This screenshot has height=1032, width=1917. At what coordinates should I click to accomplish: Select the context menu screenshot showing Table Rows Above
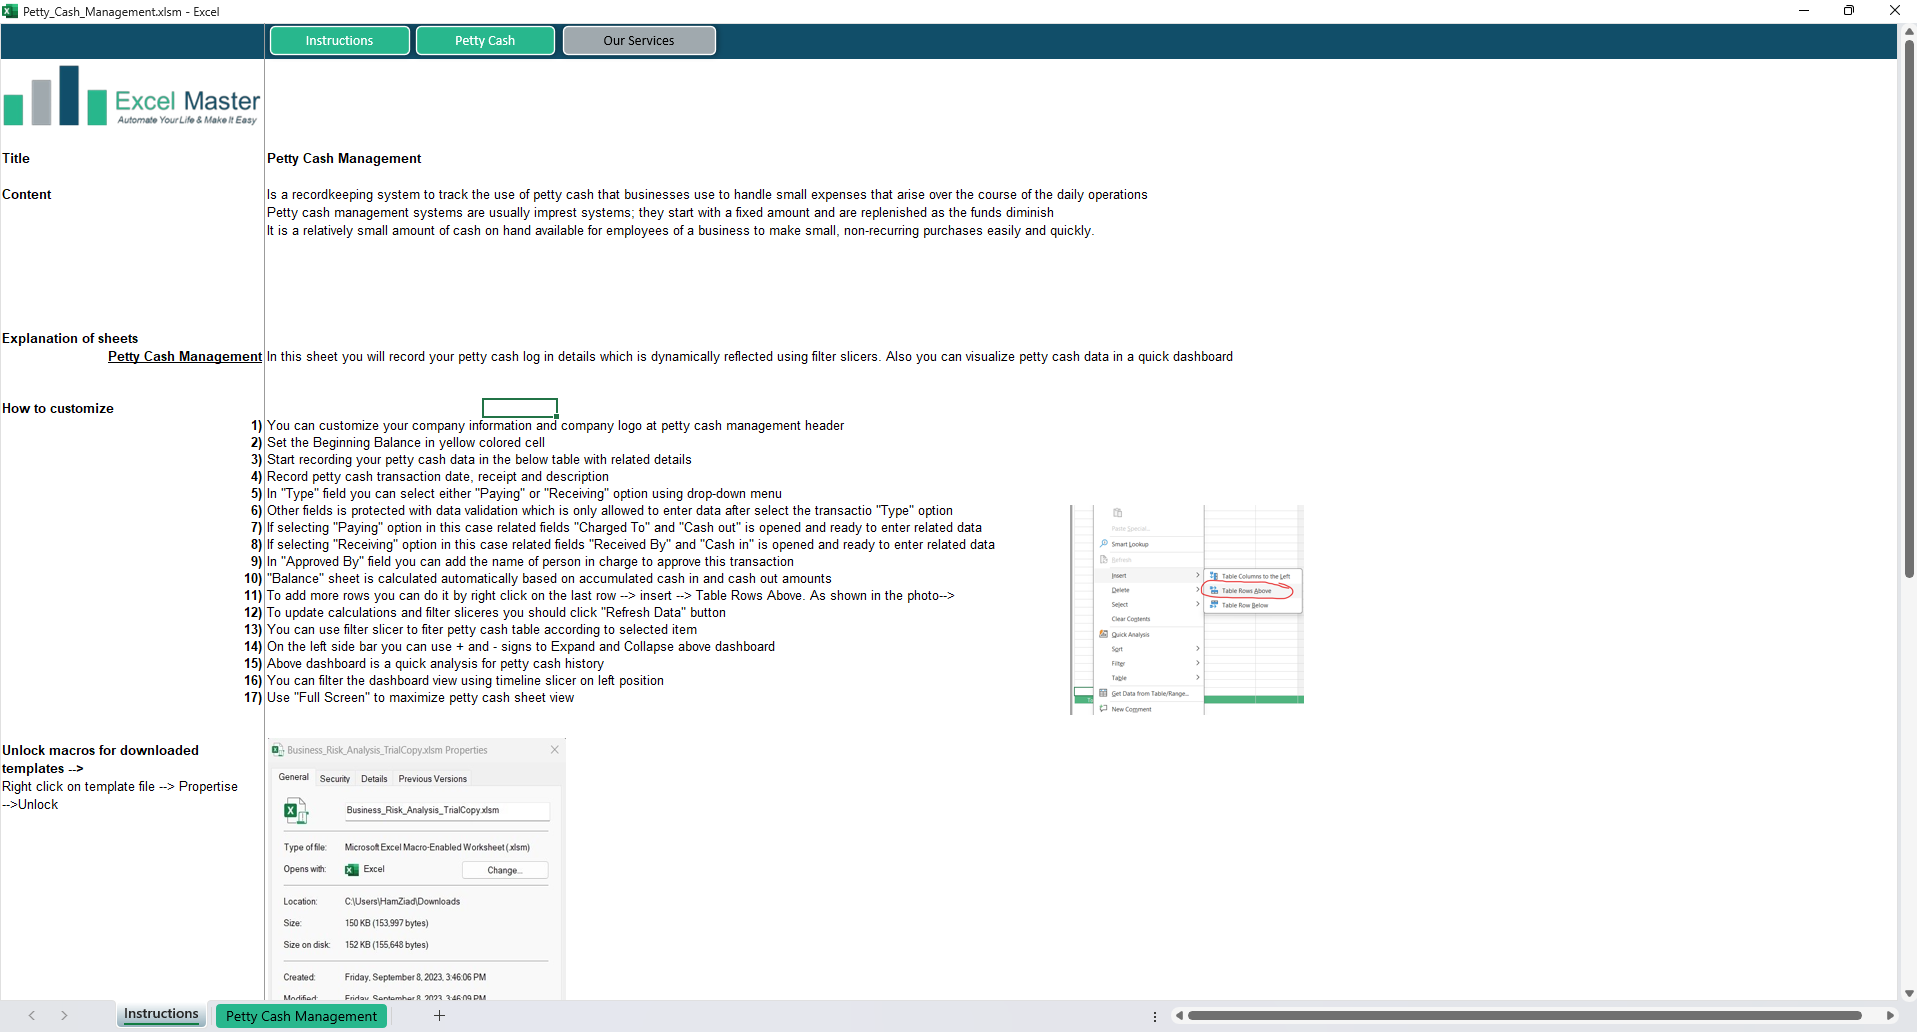point(1186,610)
